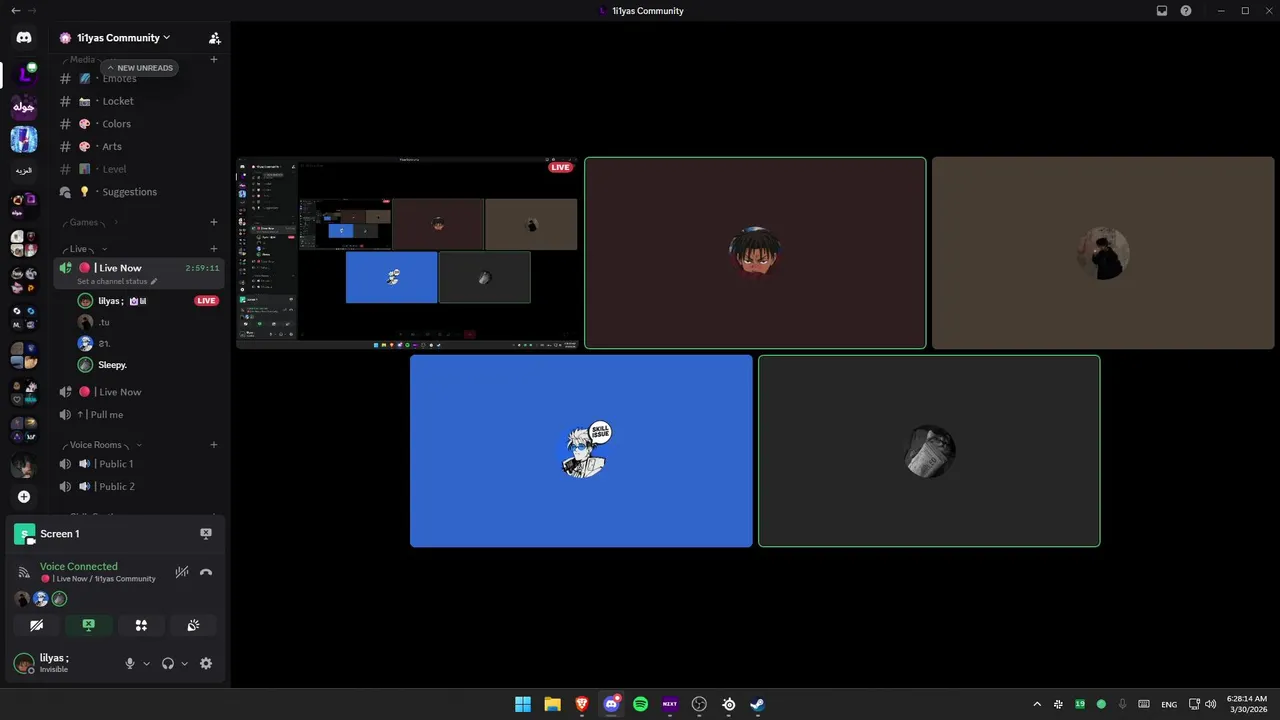Focus the dark red participant tile
This screenshot has width=1280, height=720.
[755, 253]
